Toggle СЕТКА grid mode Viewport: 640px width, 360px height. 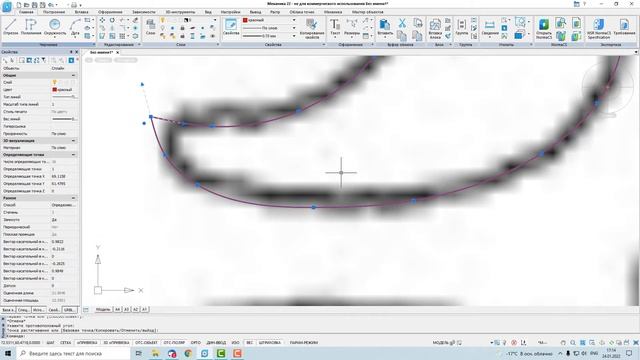click(65, 343)
